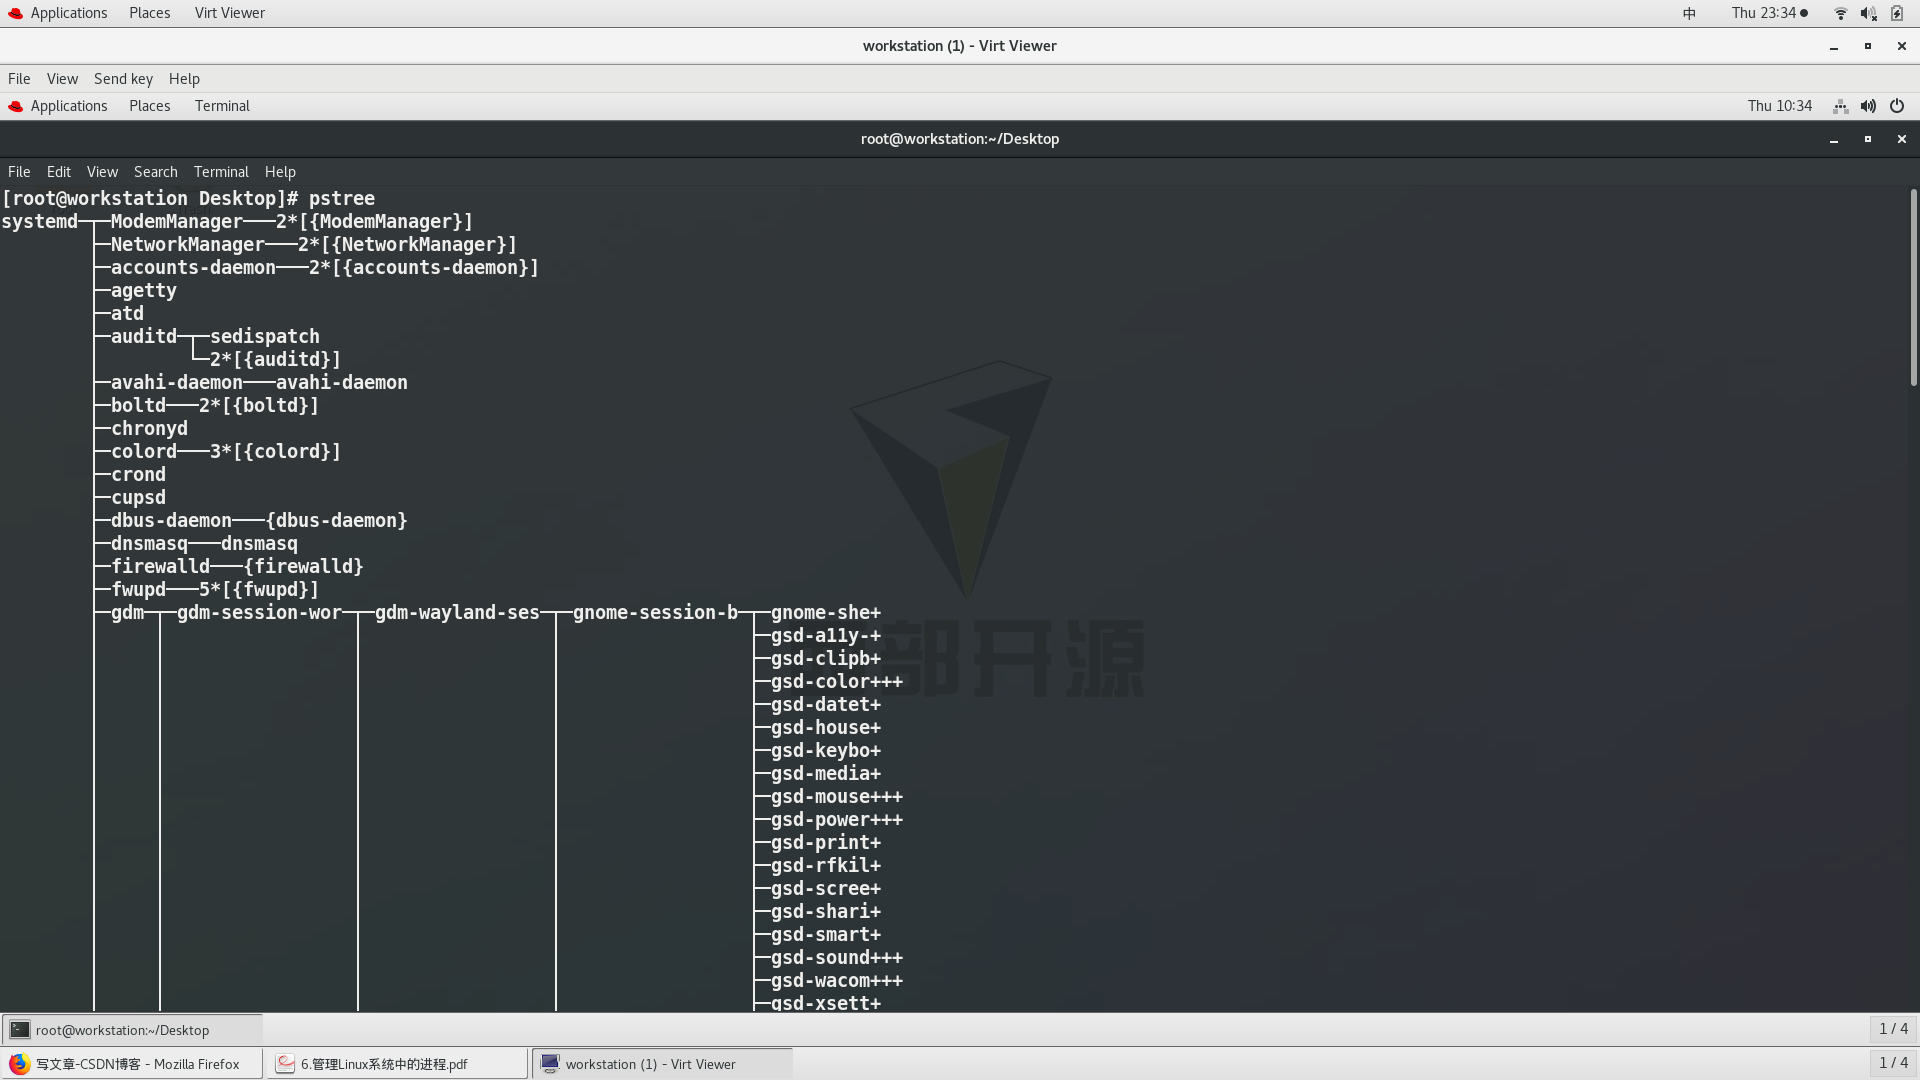Open the guest Places menu

149,106
